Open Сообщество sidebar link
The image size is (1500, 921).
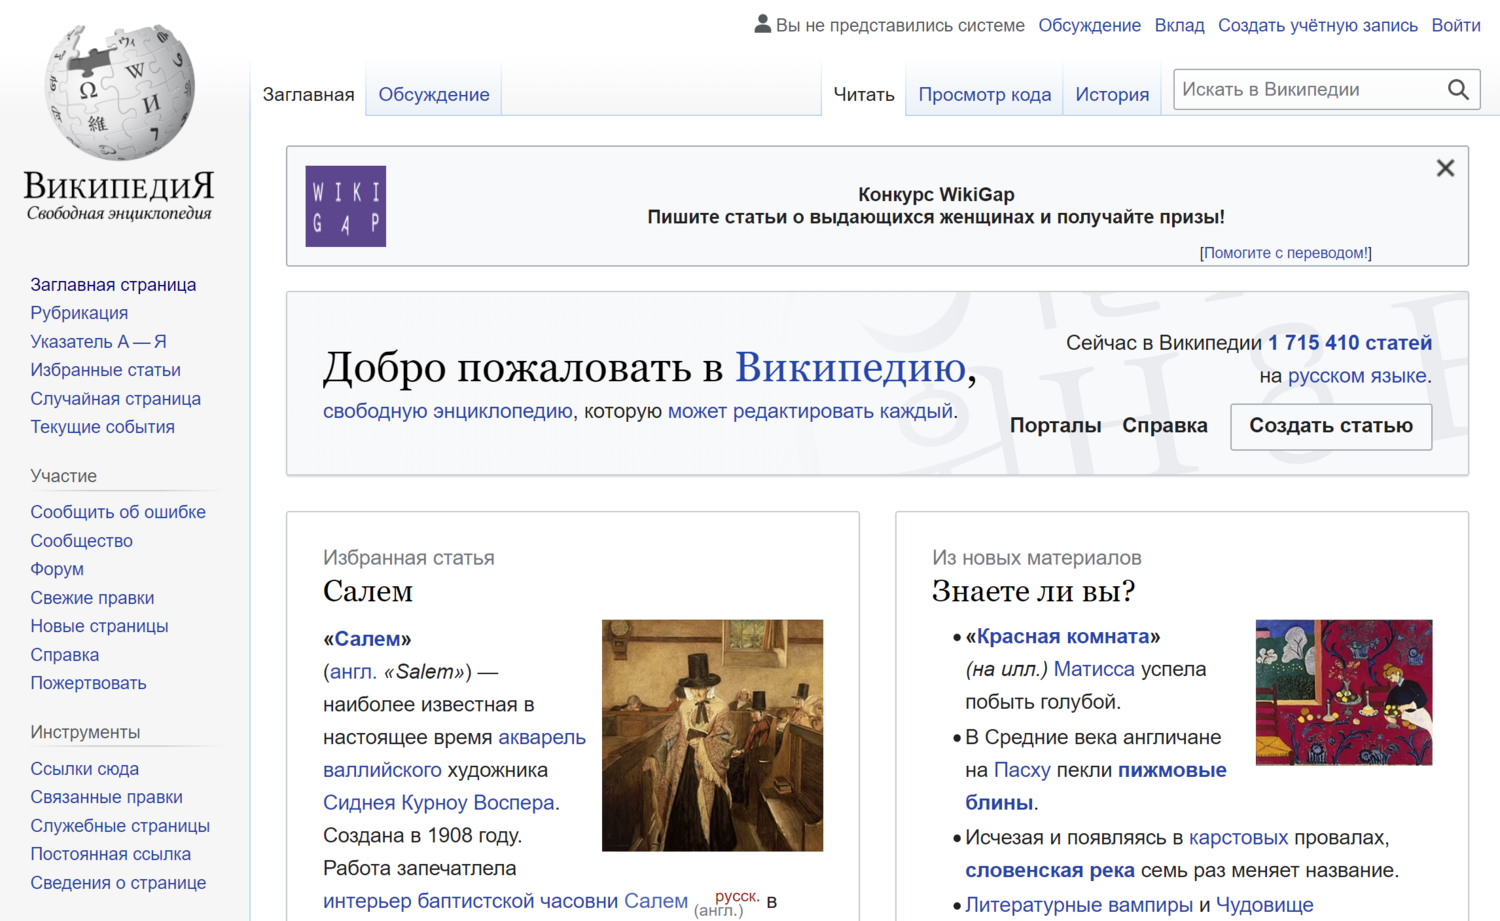coord(81,541)
